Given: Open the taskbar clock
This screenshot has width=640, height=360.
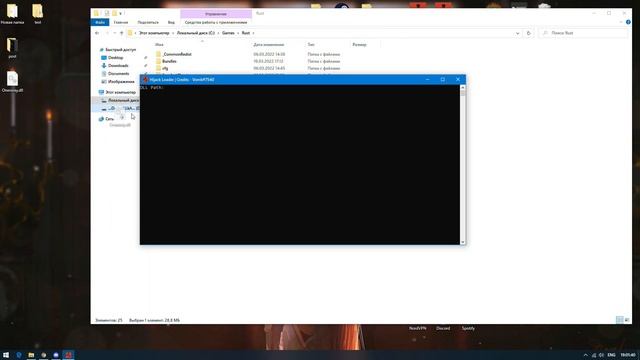Looking at the screenshot, I should pyautogui.click(x=628, y=355).
